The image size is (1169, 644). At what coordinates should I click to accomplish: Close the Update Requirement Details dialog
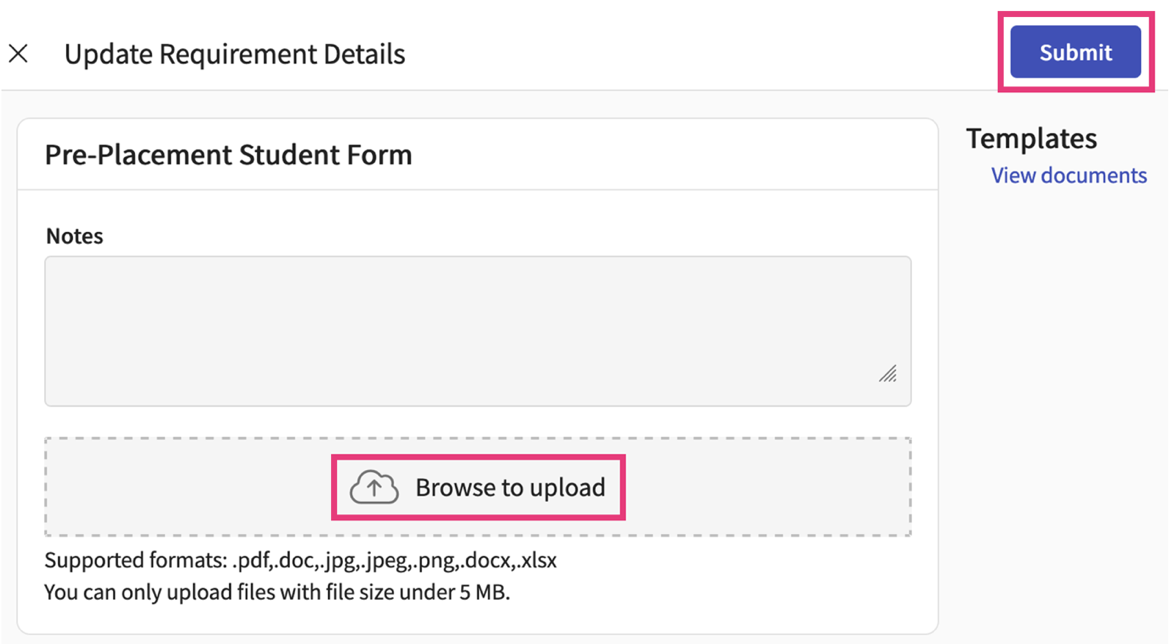click(18, 53)
